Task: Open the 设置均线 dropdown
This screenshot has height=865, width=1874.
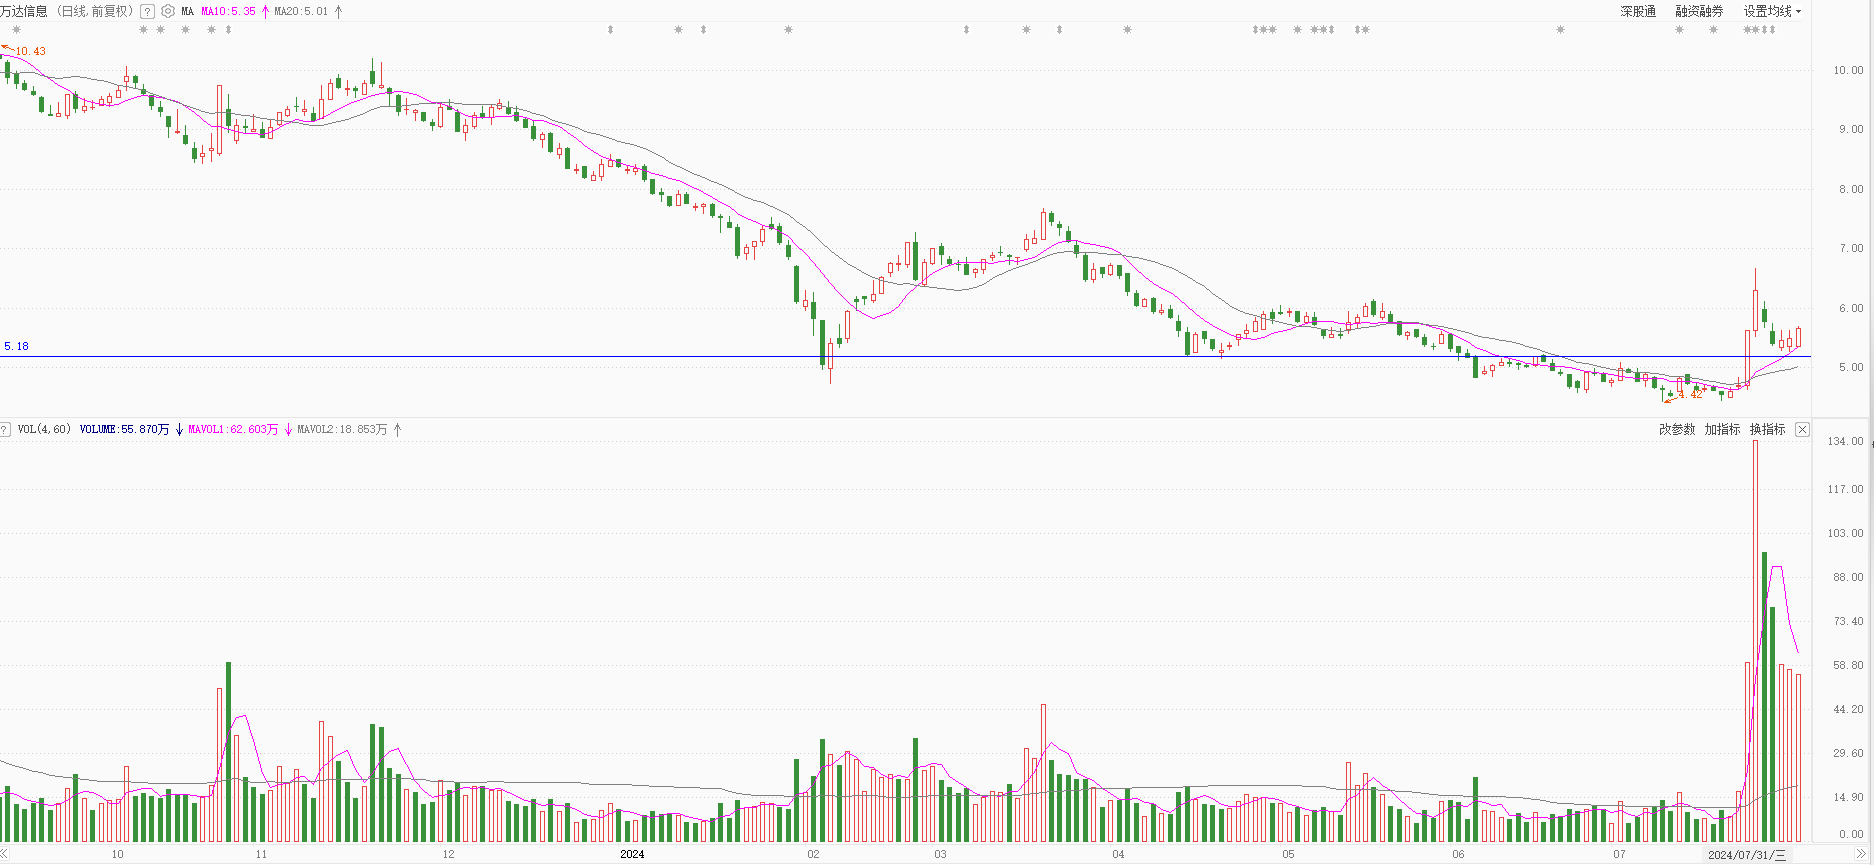Action: coord(1772,12)
